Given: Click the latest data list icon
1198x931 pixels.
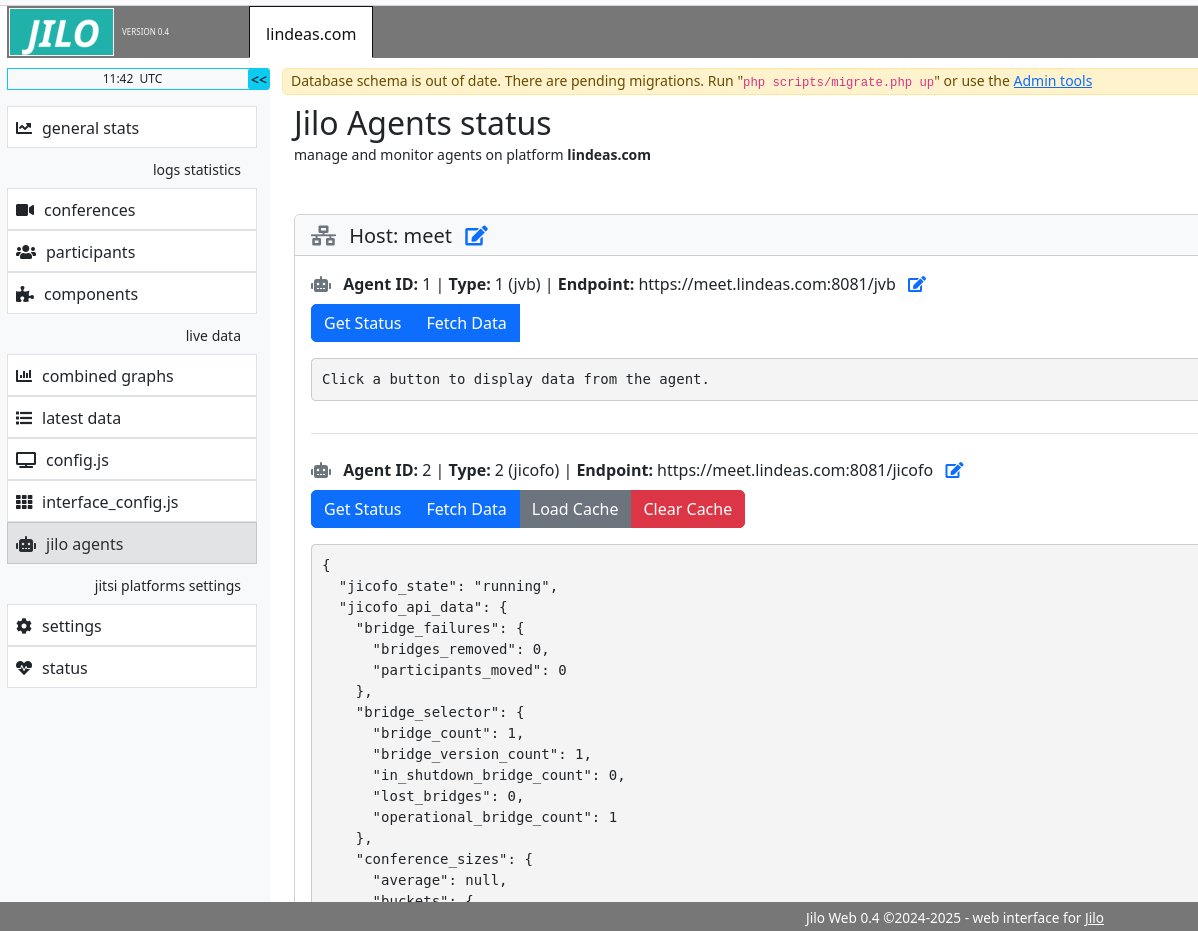Looking at the screenshot, I should point(24,418).
